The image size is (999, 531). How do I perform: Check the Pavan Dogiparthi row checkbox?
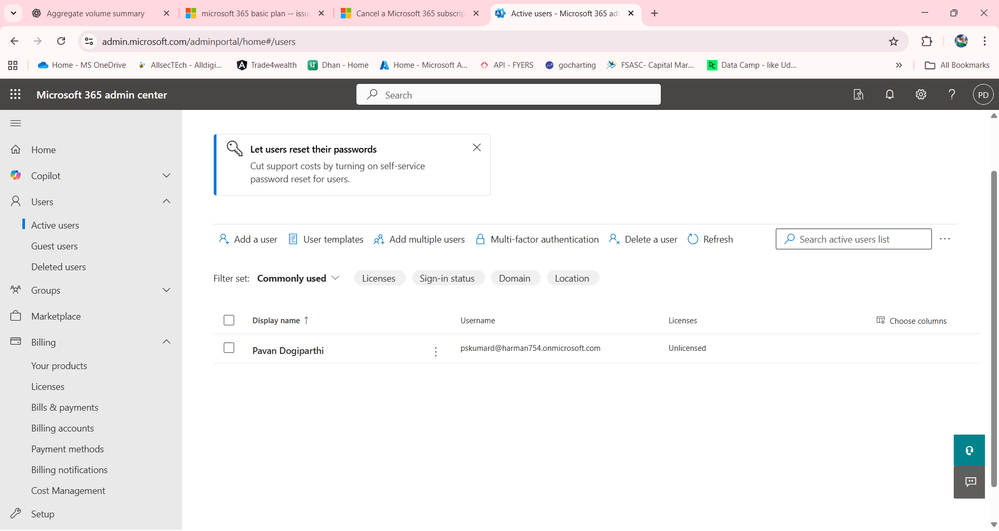pos(229,348)
